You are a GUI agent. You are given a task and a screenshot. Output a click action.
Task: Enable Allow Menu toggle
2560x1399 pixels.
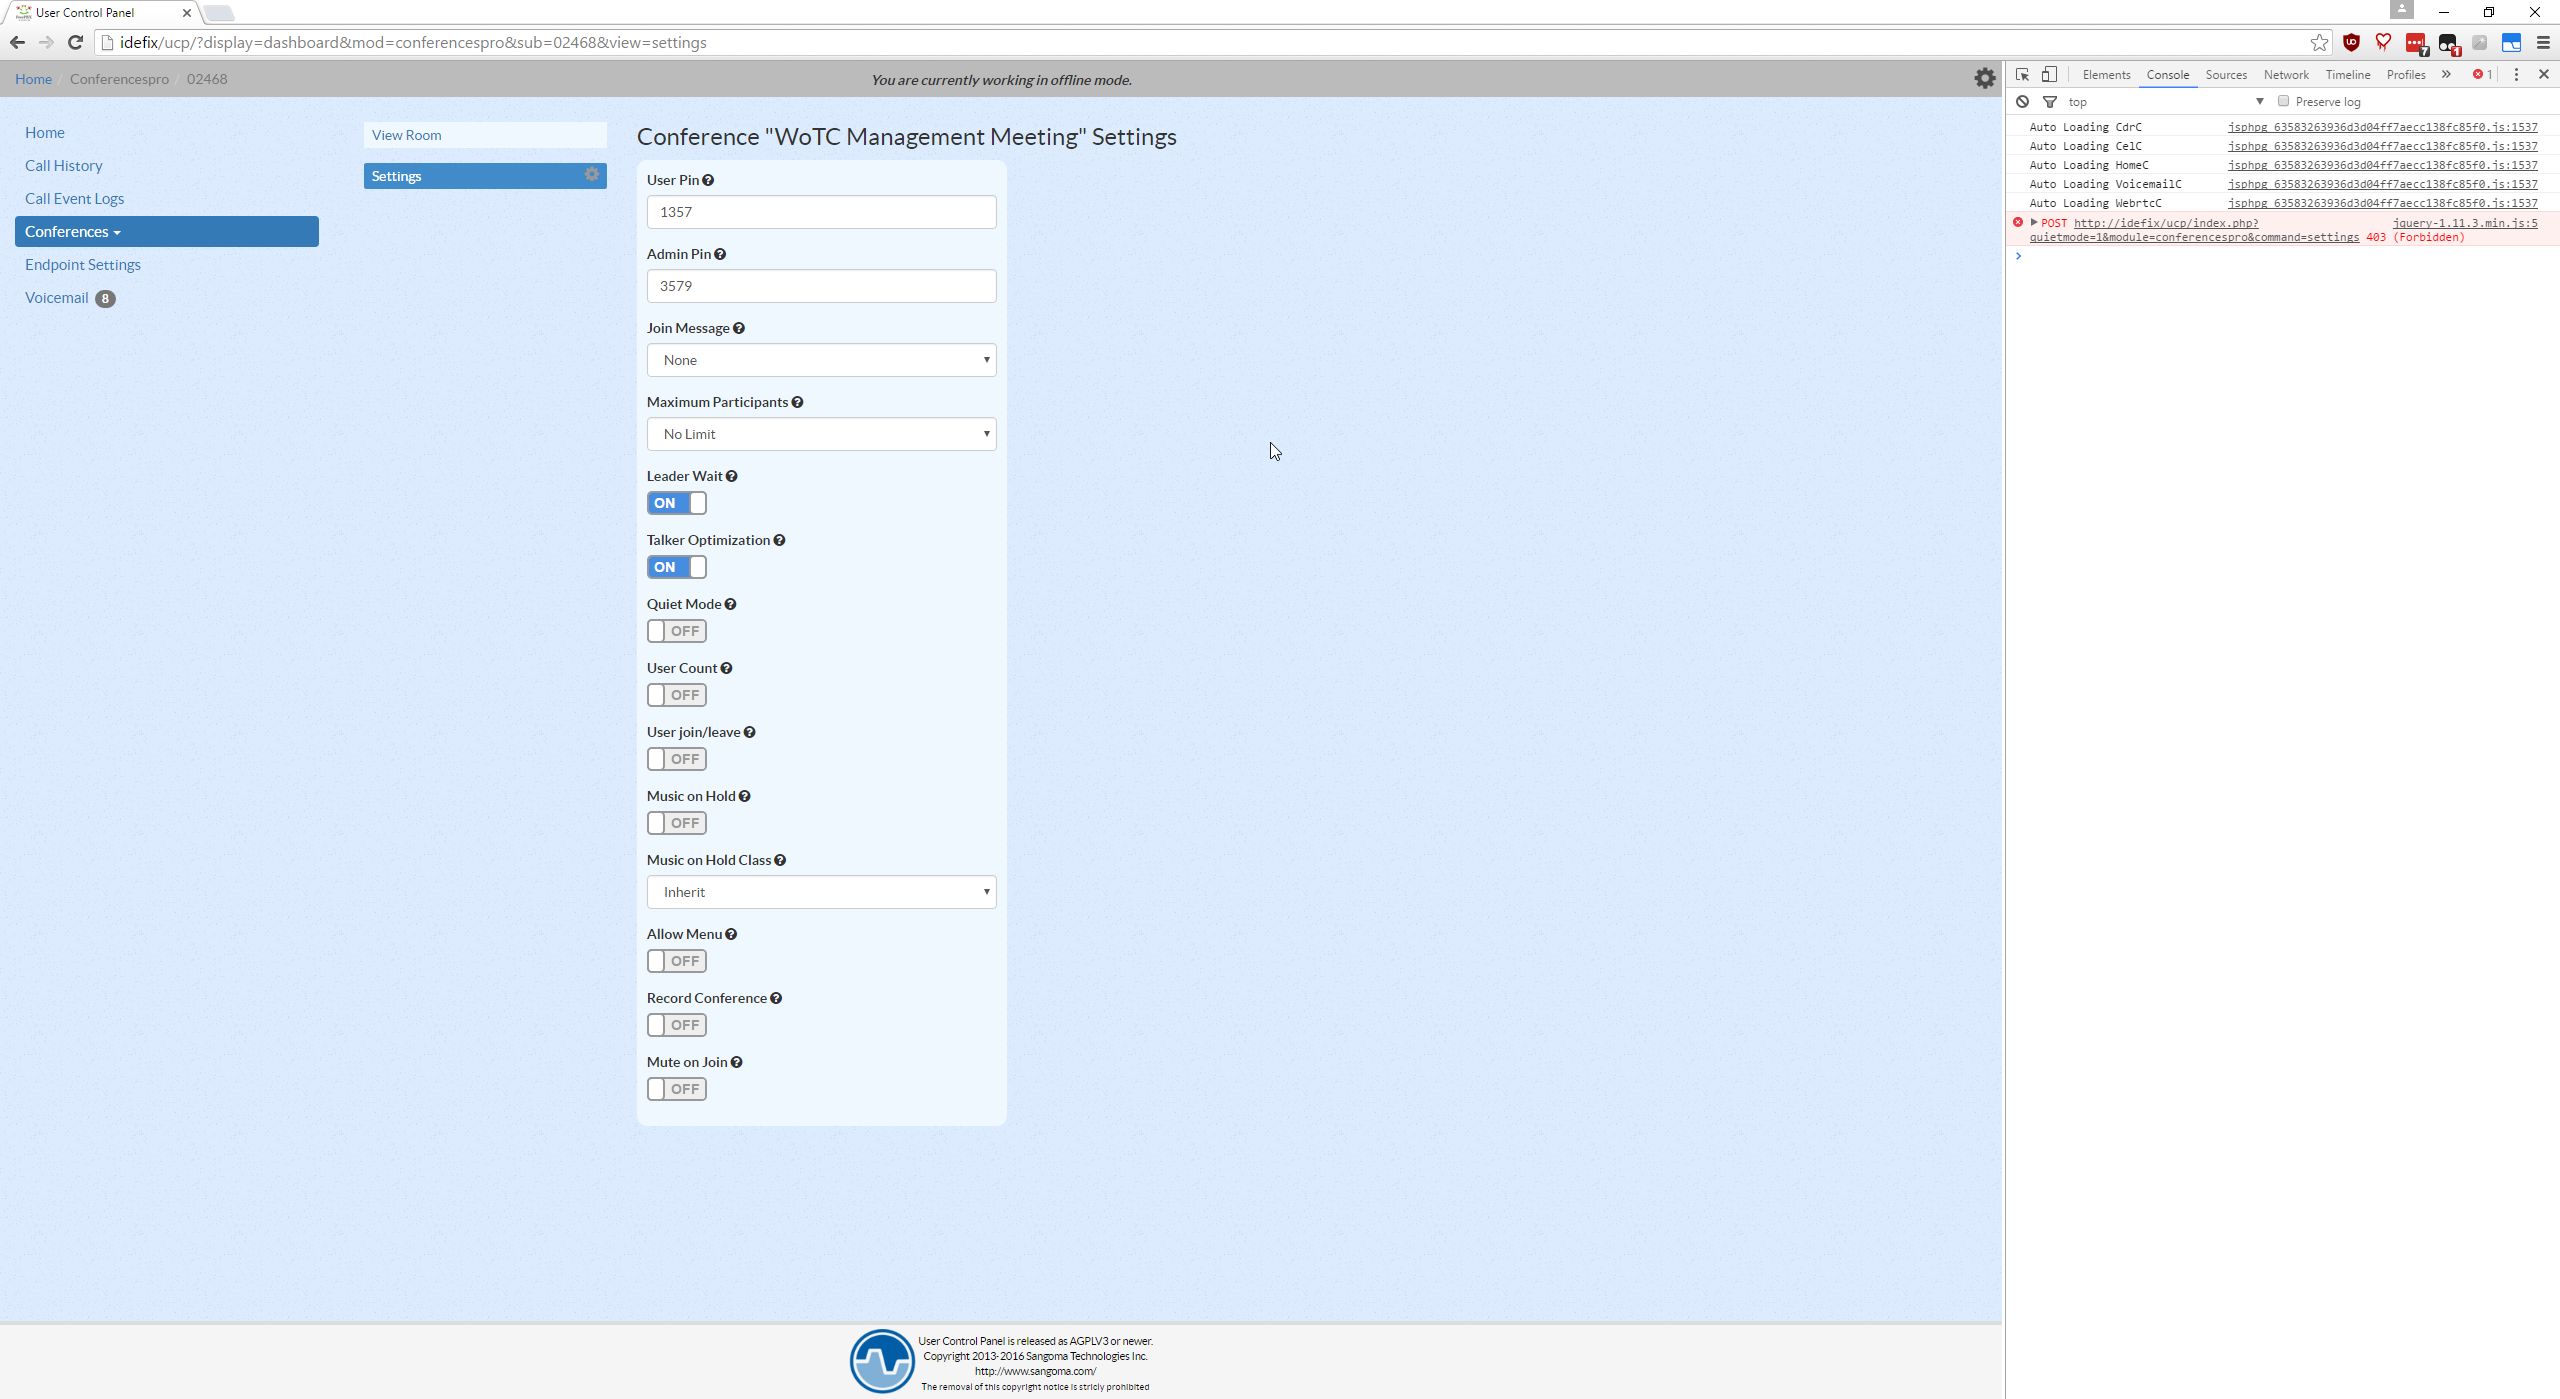[677, 961]
